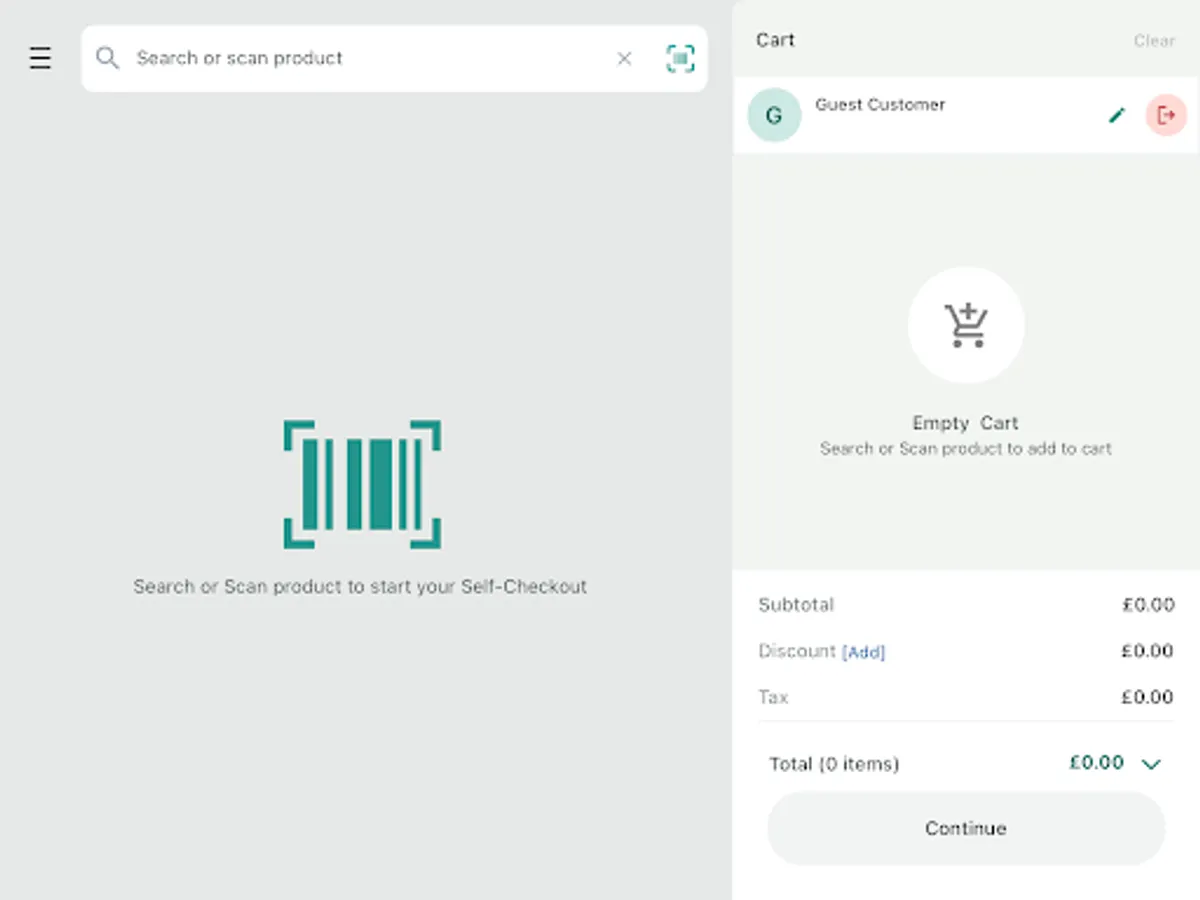Click the Guest Customer avatar
The image size is (1200, 900).
tap(774, 115)
